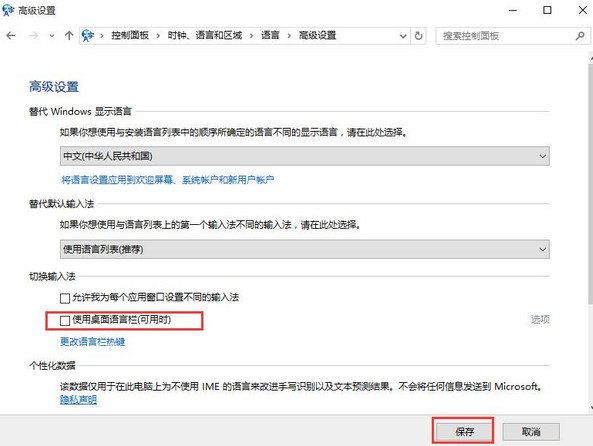Open the address bar history dropdown
The image size is (593, 446).
[x=403, y=36]
